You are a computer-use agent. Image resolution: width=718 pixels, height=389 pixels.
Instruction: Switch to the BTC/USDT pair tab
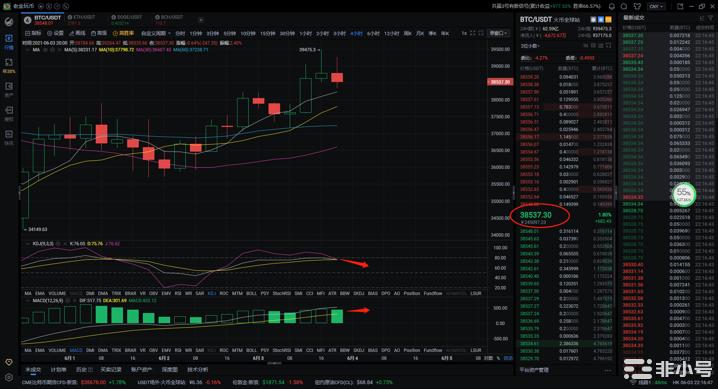(44, 20)
